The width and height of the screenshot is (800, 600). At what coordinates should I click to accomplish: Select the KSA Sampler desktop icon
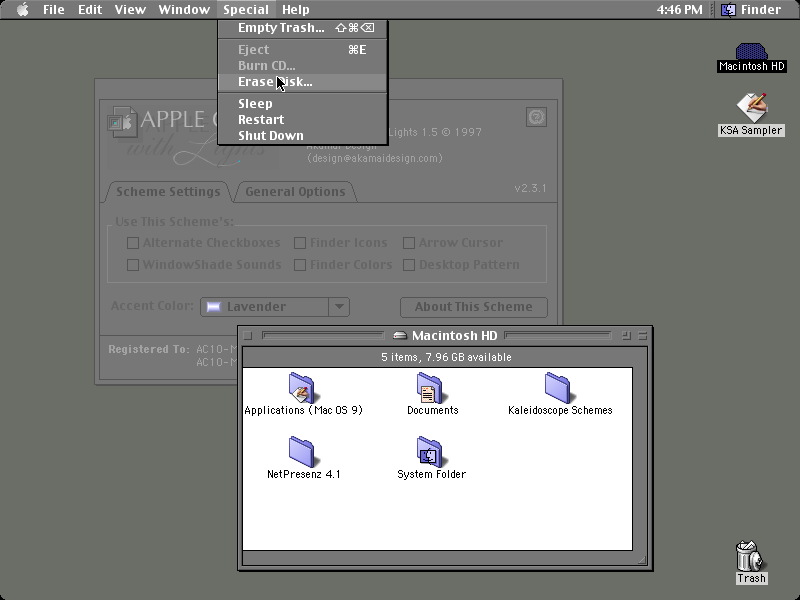[x=751, y=108]
